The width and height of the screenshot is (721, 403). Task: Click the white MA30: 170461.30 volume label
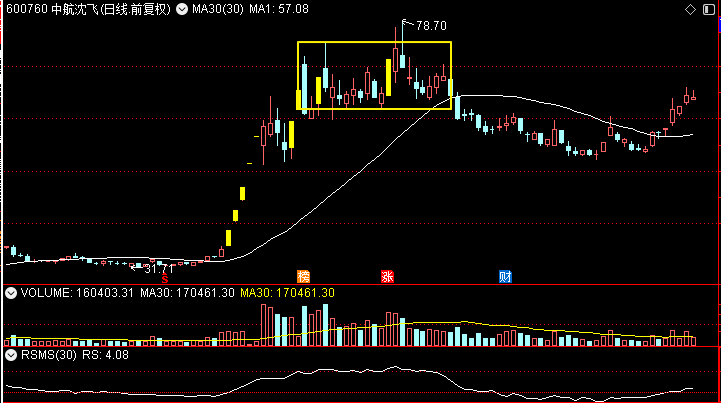pyautogui.click(x=187, y=293)
